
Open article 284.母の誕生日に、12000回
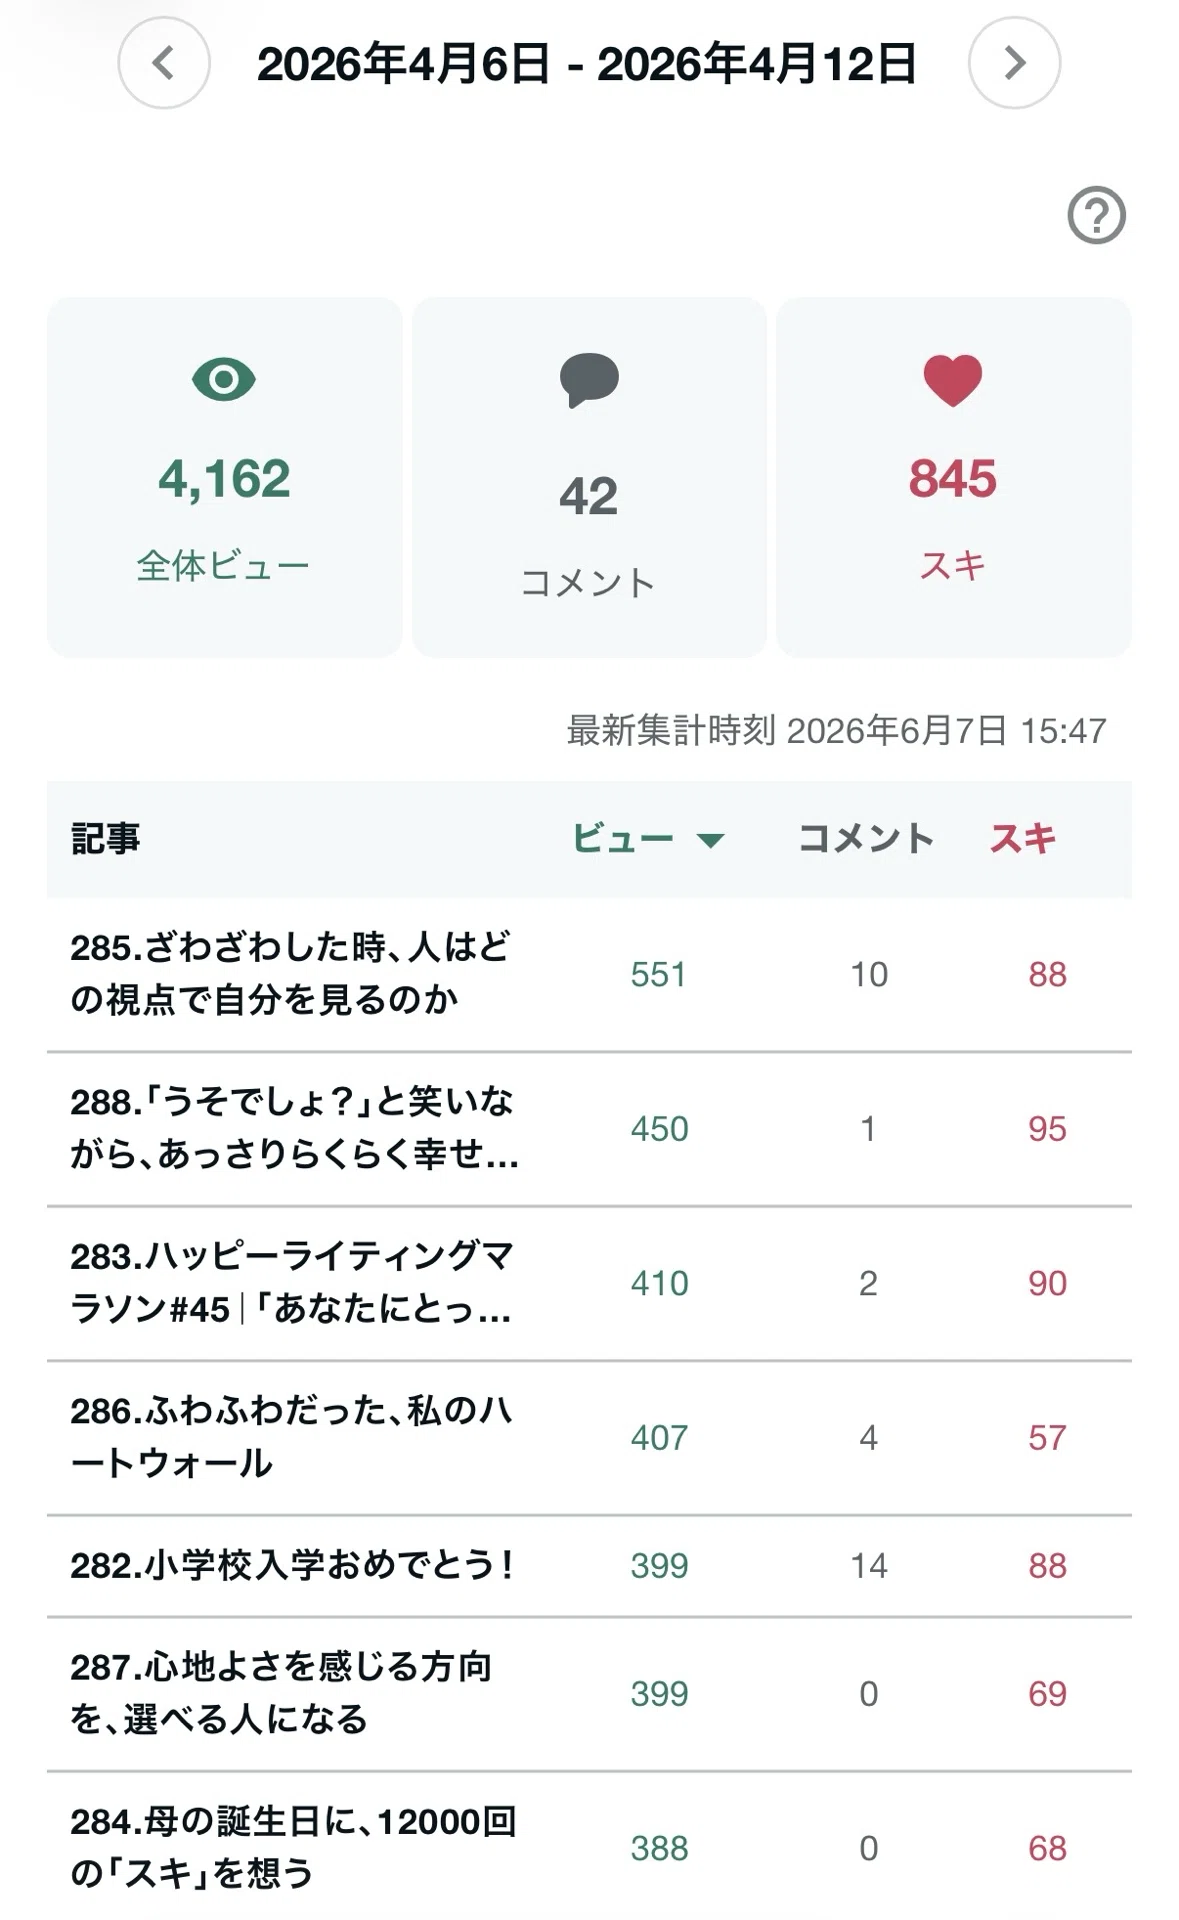[x=293, y=1847]
